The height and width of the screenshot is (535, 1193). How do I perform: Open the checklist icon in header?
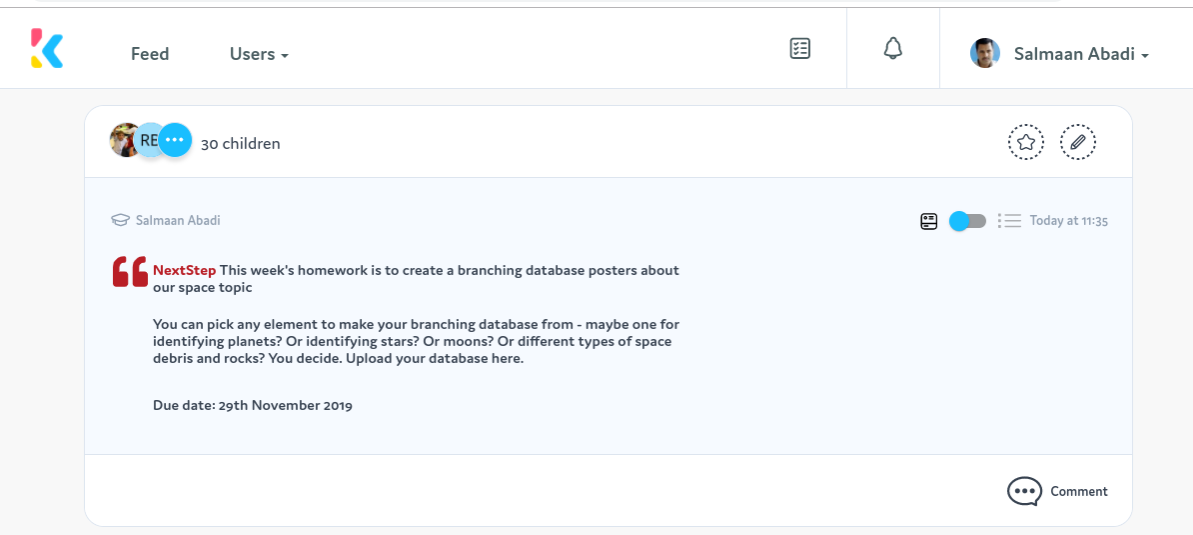800,49
